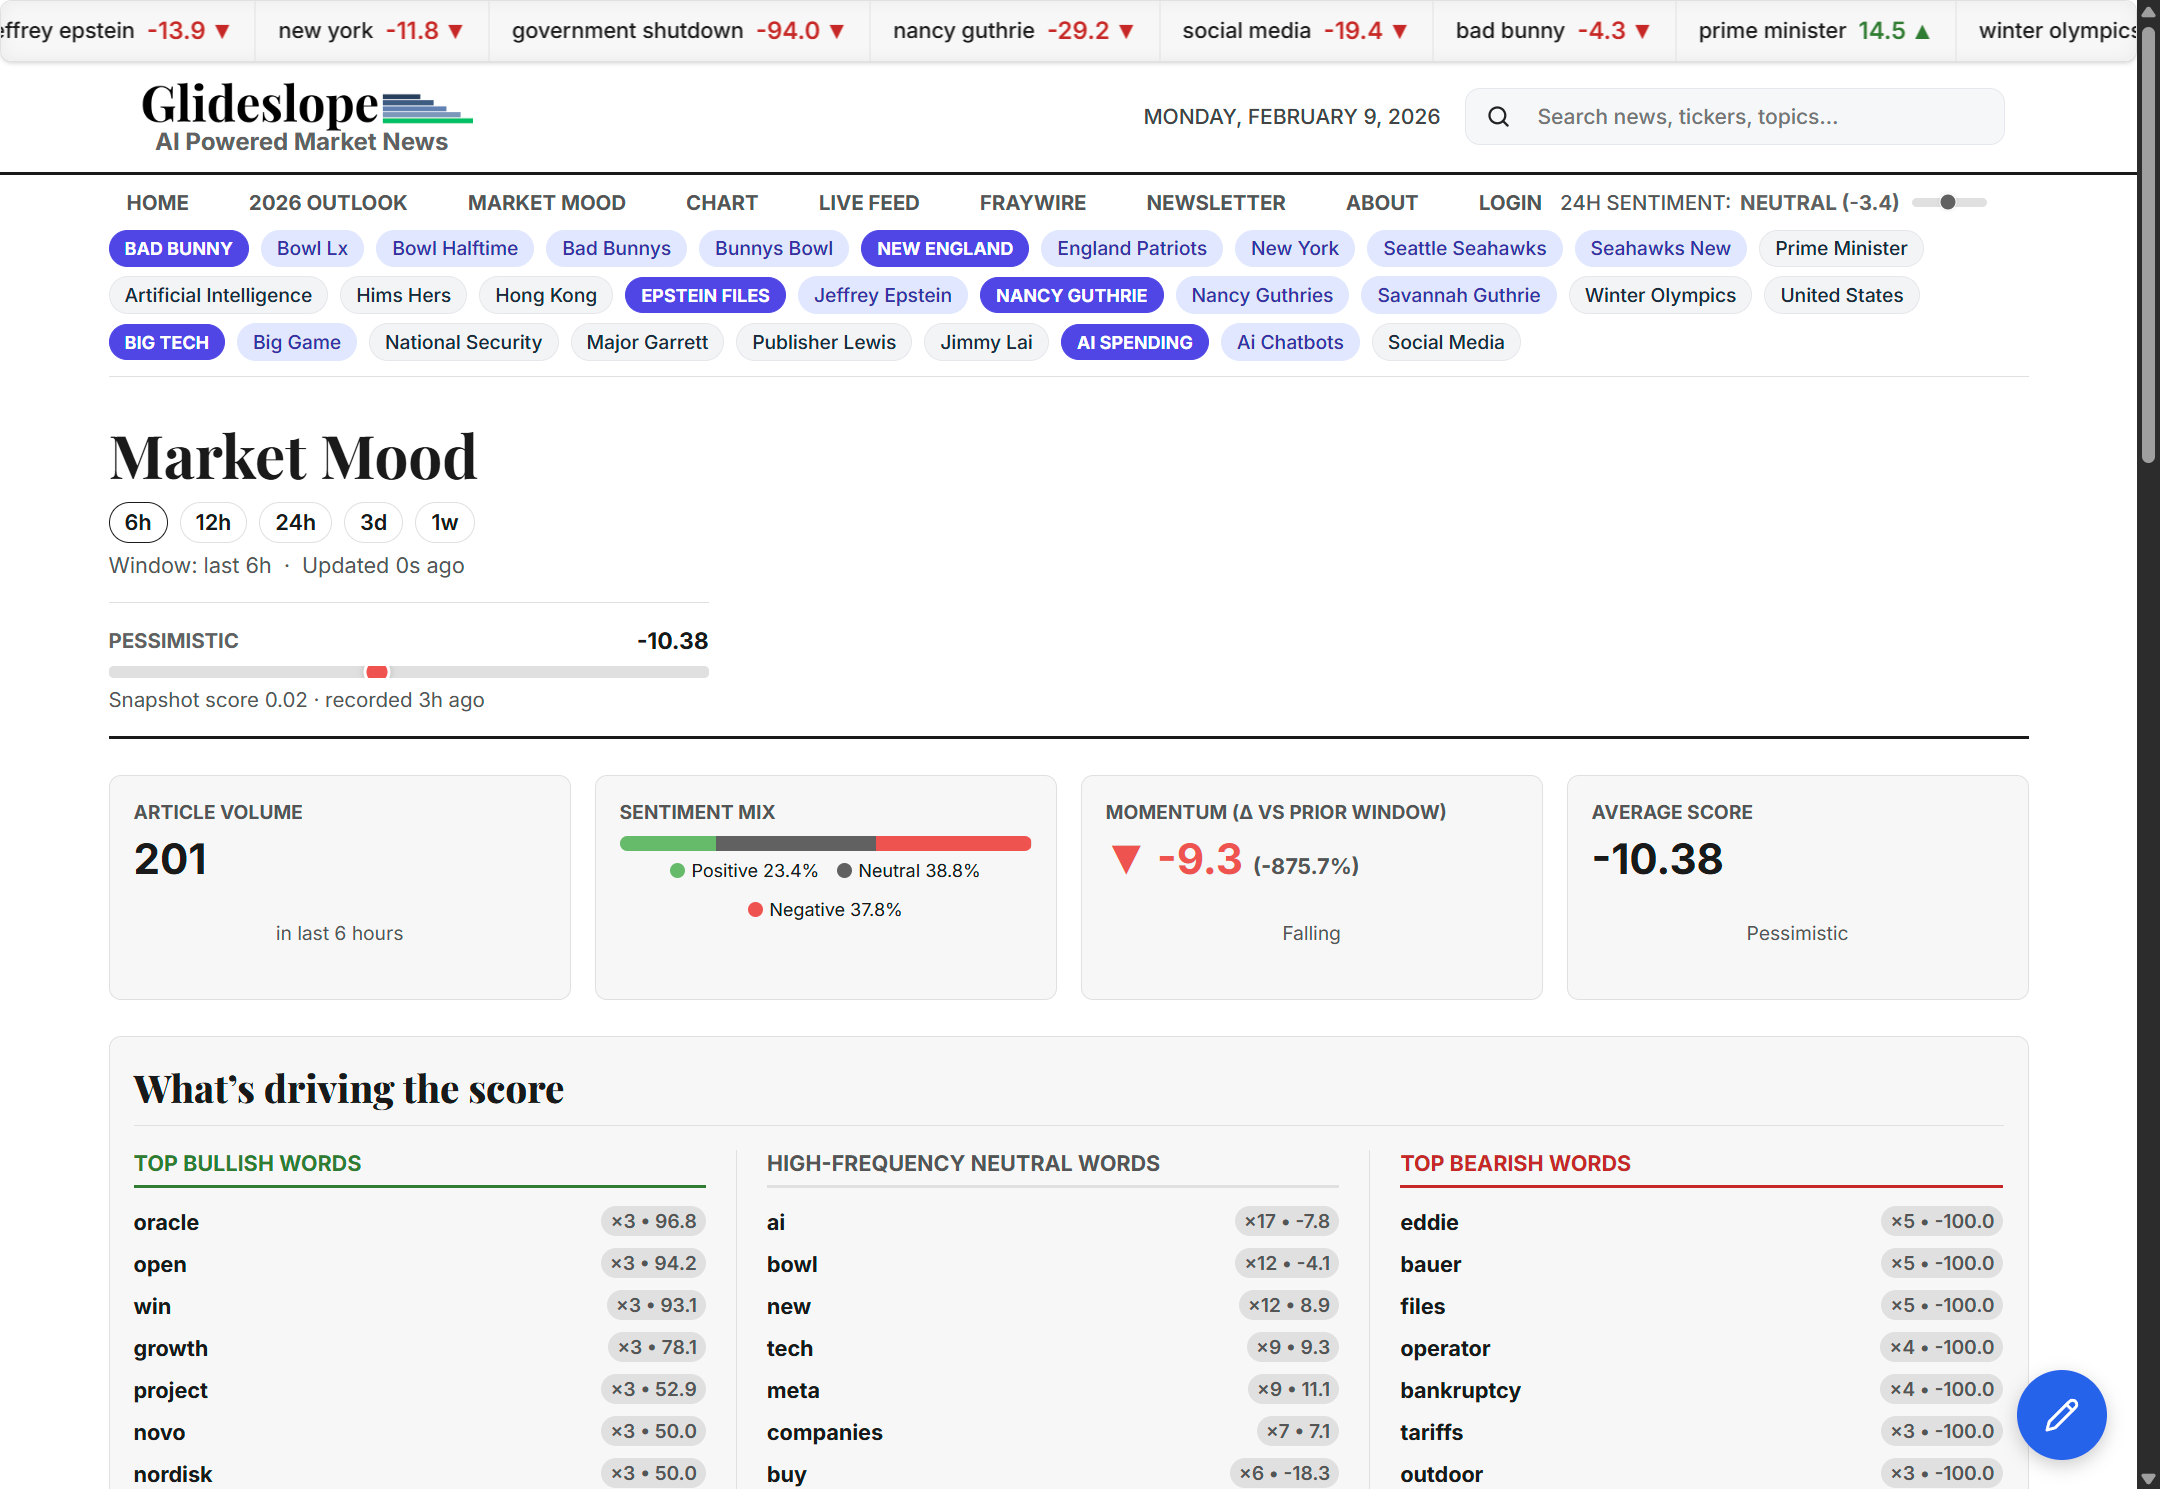Click the bad bunny ticker down arrow
The image size is (2160, 1489).
pos(1642,32)
